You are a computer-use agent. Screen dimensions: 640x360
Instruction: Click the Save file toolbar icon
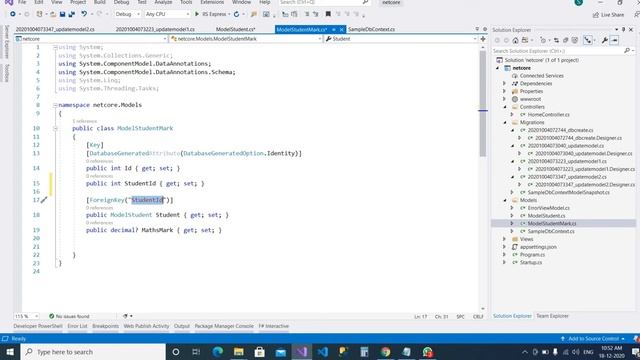pos(62,14)
